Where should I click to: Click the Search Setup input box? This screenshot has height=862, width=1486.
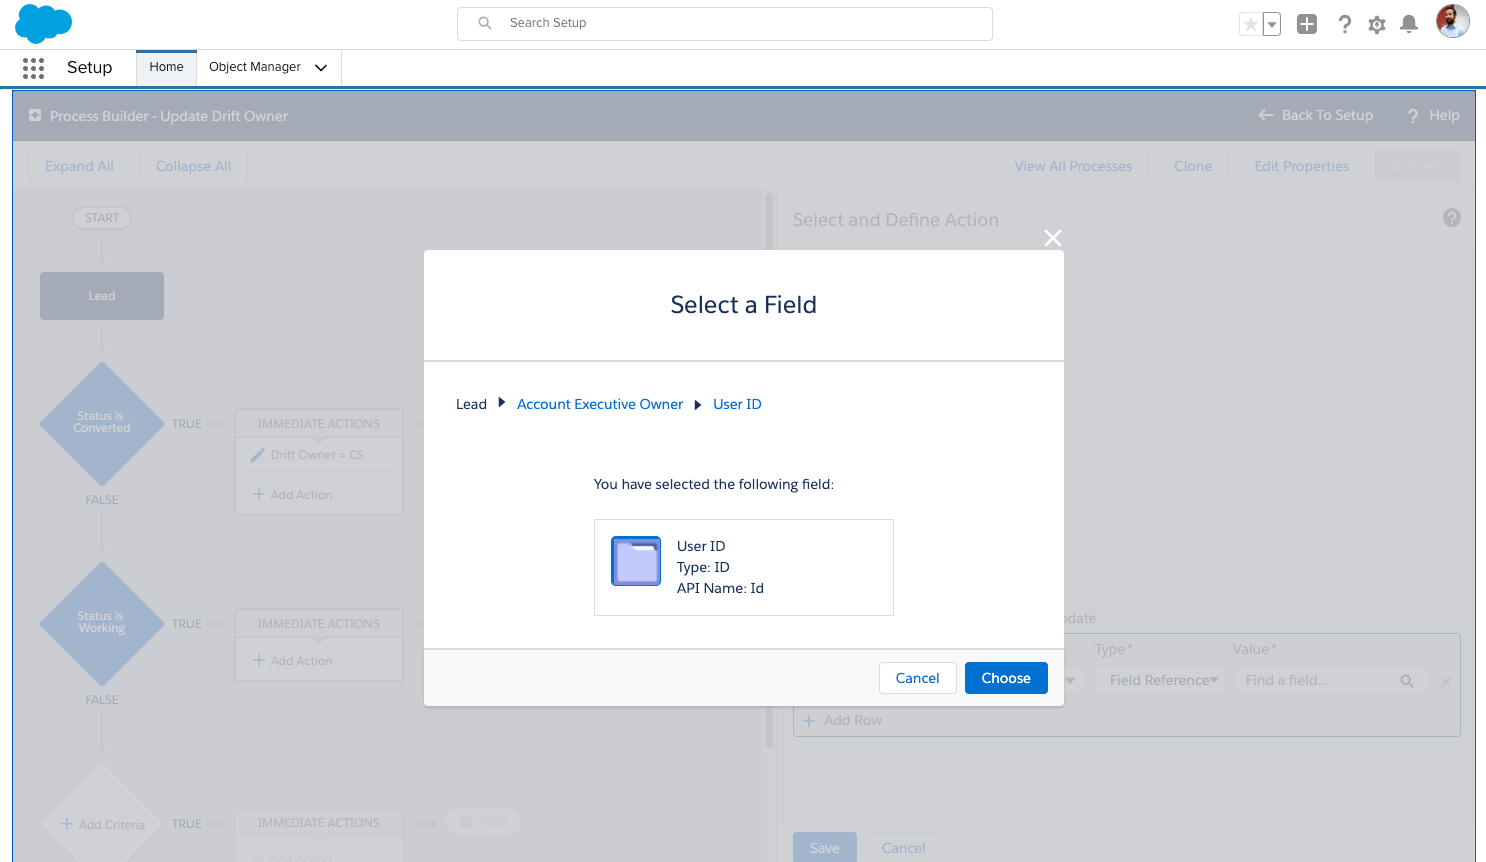725,23
